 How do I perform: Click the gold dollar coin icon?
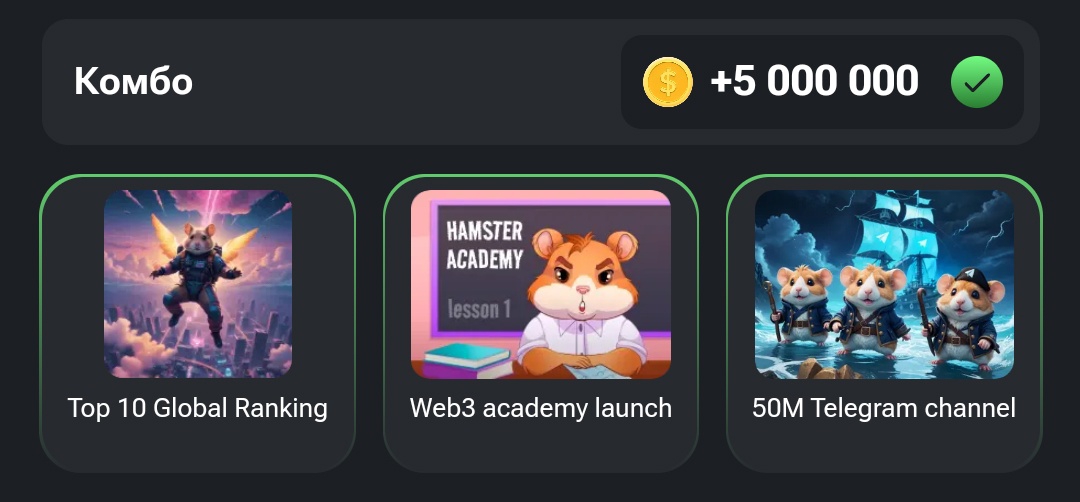[667, 82]
